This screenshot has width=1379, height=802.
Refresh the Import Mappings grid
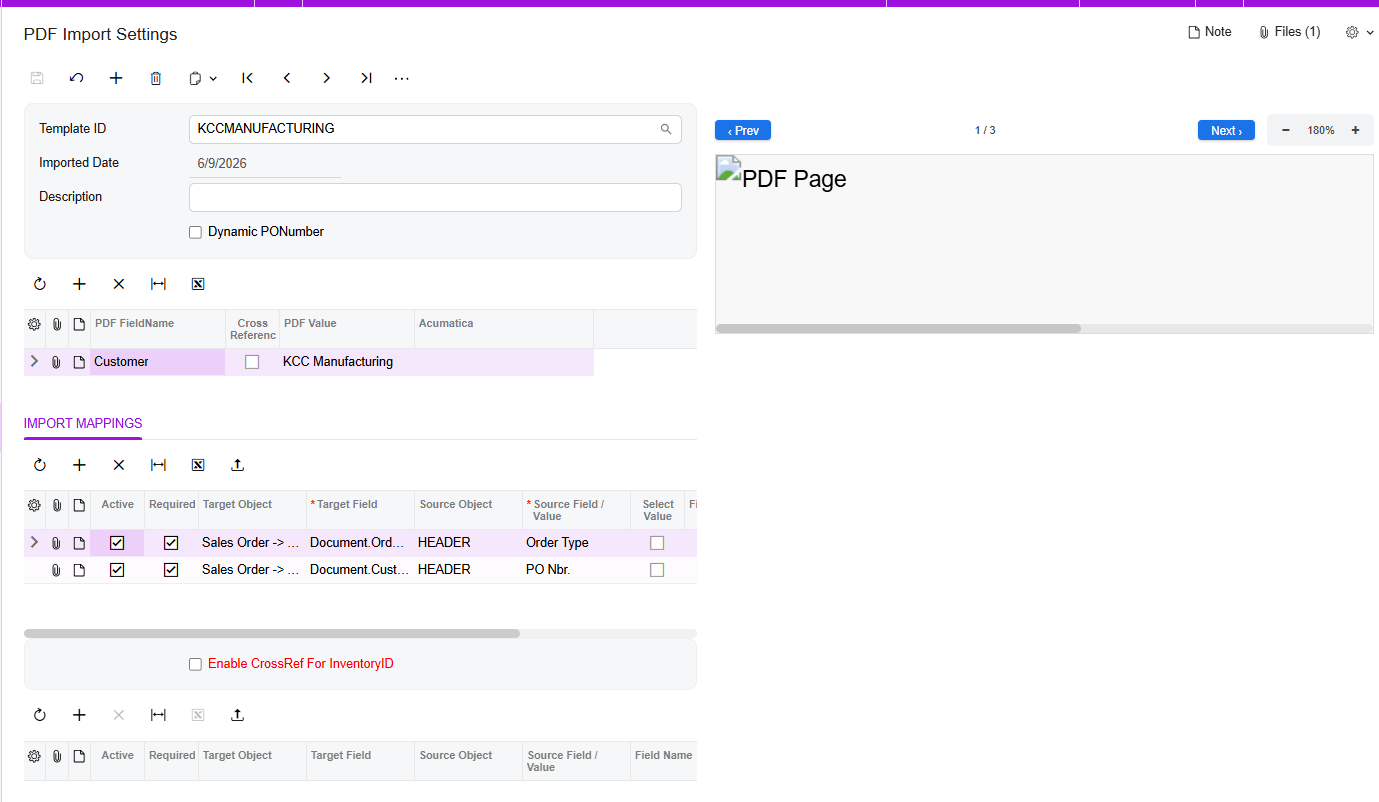tap(40, 465)
